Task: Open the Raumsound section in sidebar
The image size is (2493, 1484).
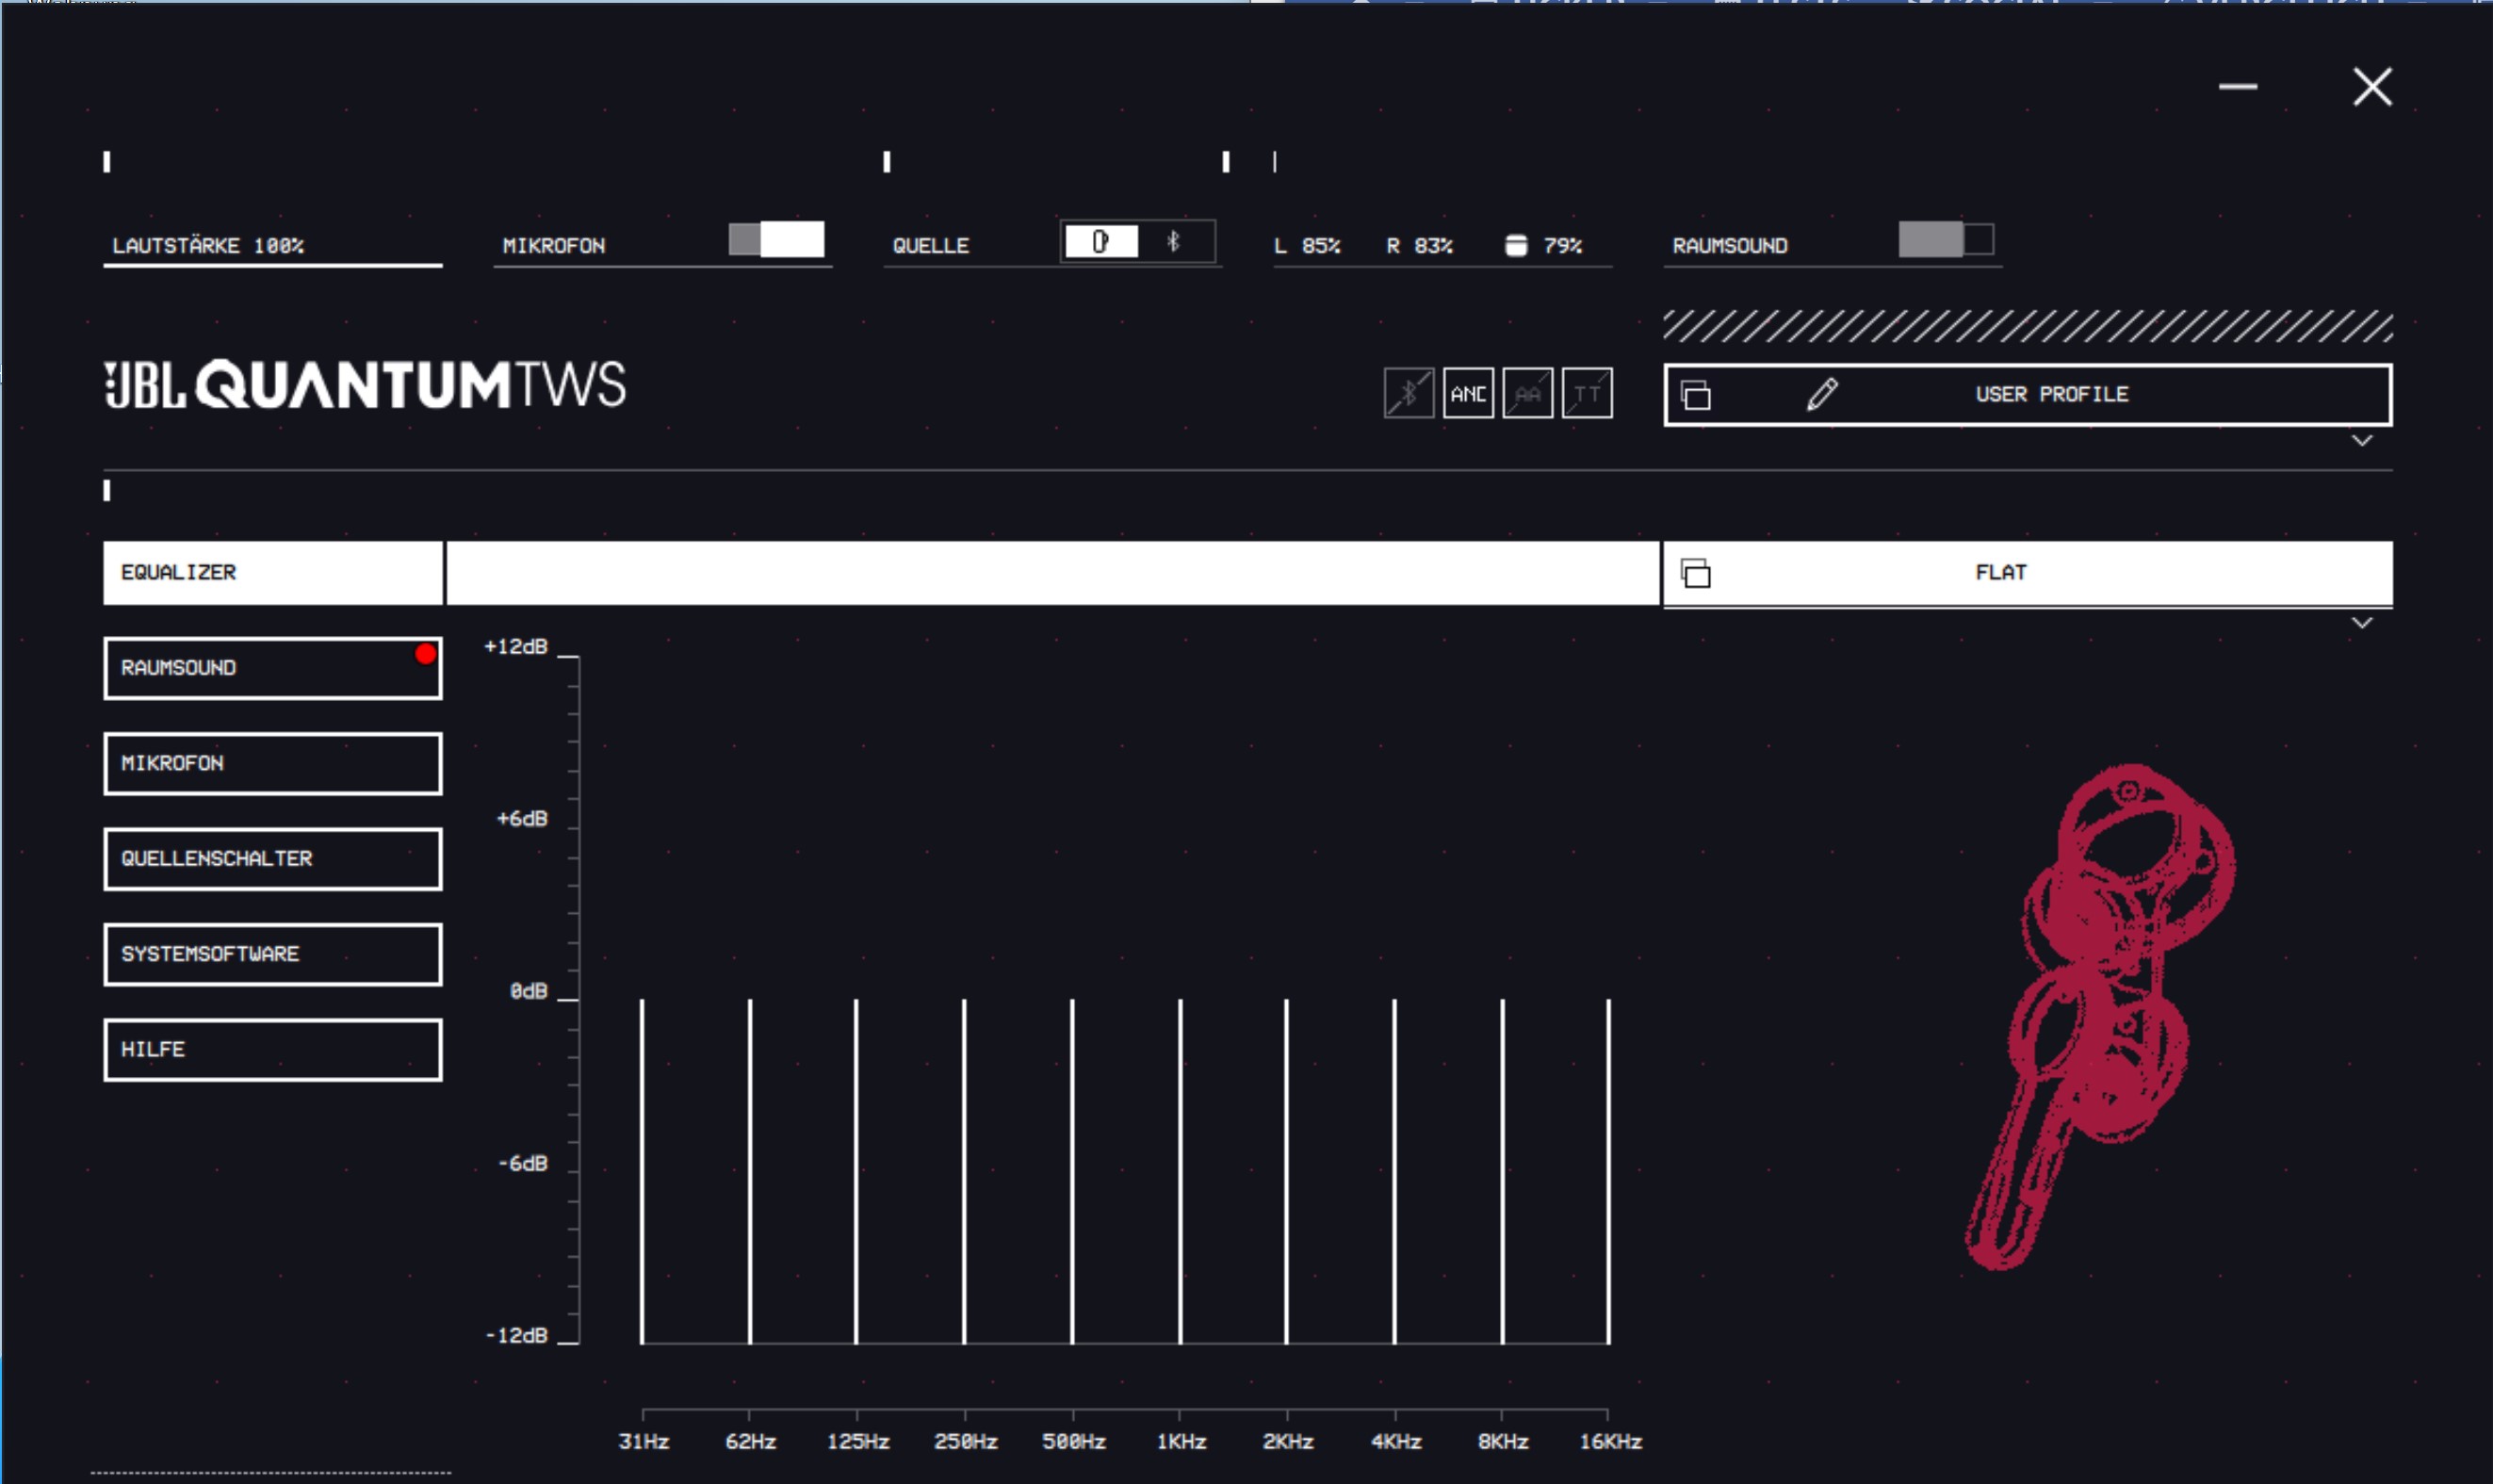Action: pos(272,668)
